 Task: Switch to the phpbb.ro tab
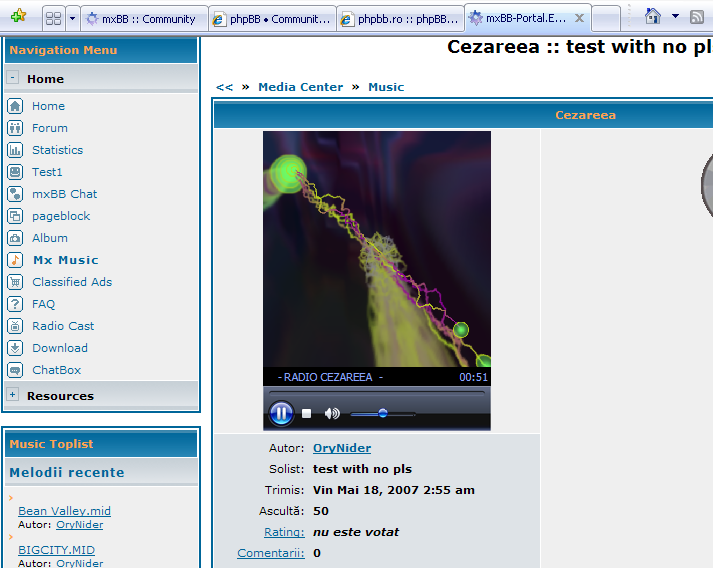[x=400, y=18]
